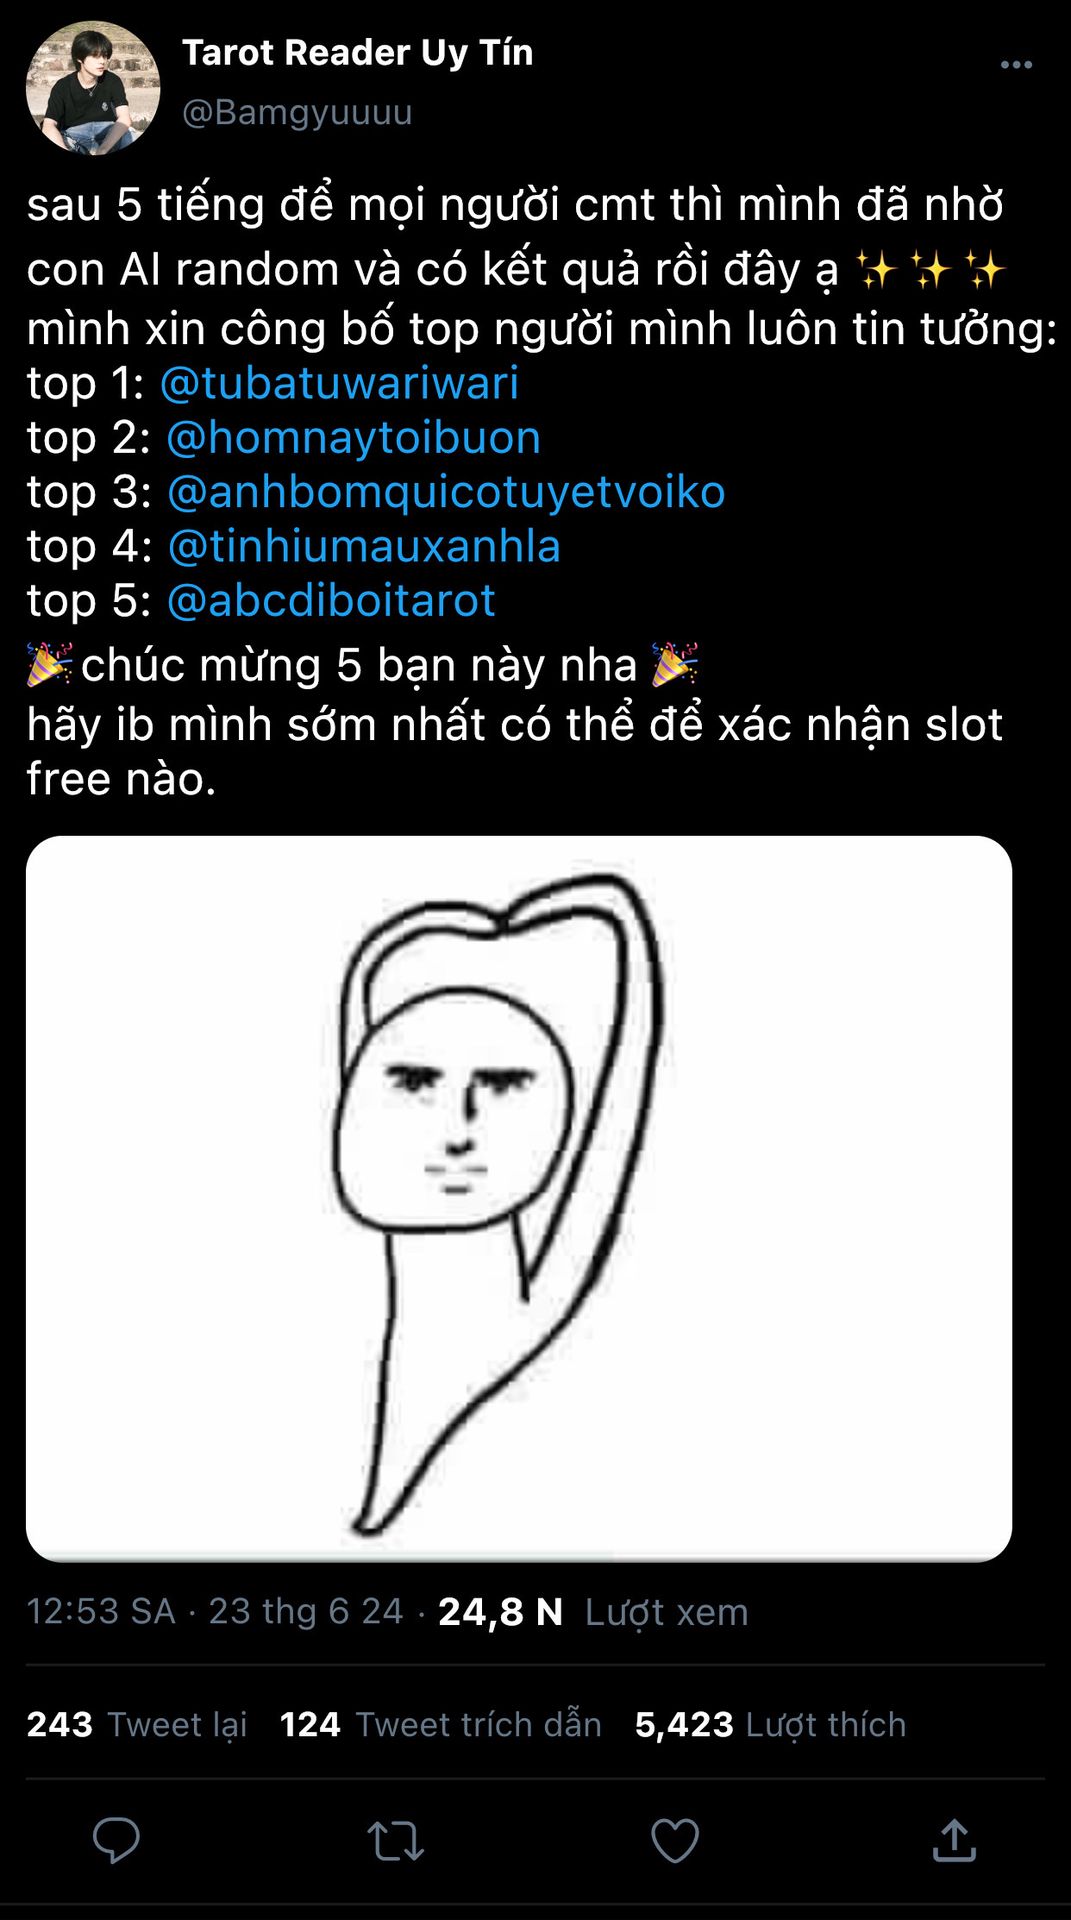Open the three-dot more options menu
The width and height of the screenshot is (1071, 1920).
pos(1016,65)
